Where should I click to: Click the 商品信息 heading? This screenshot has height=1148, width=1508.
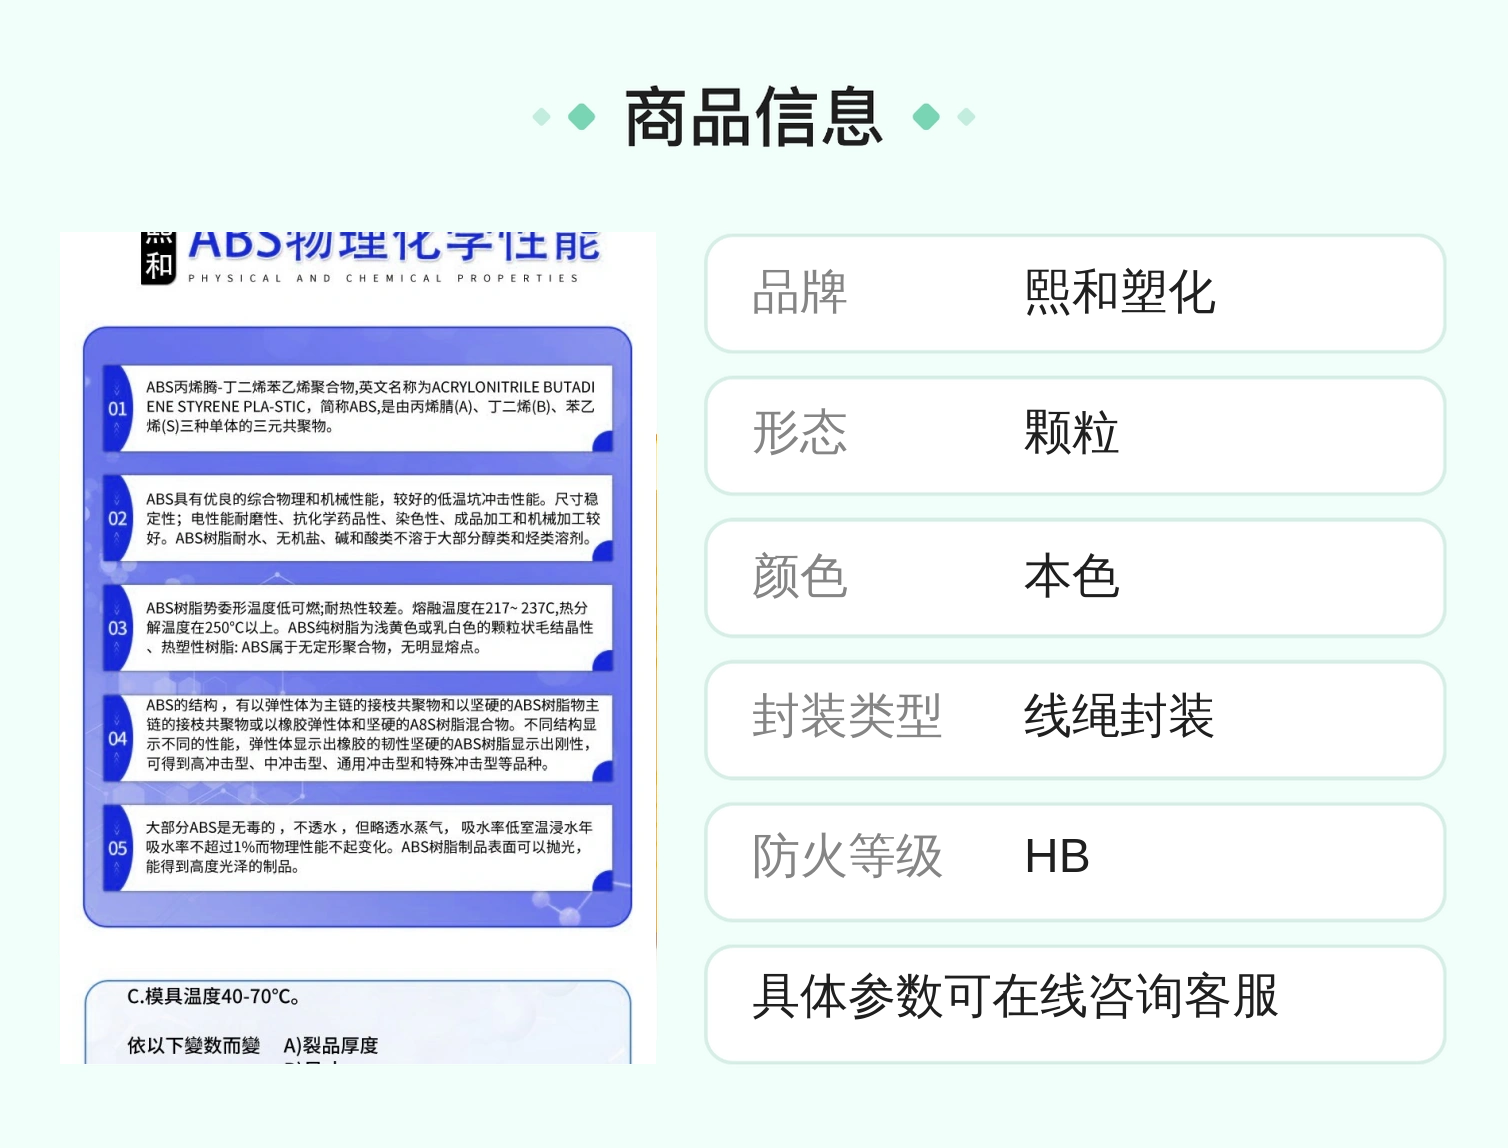click(x=754, y=117)
